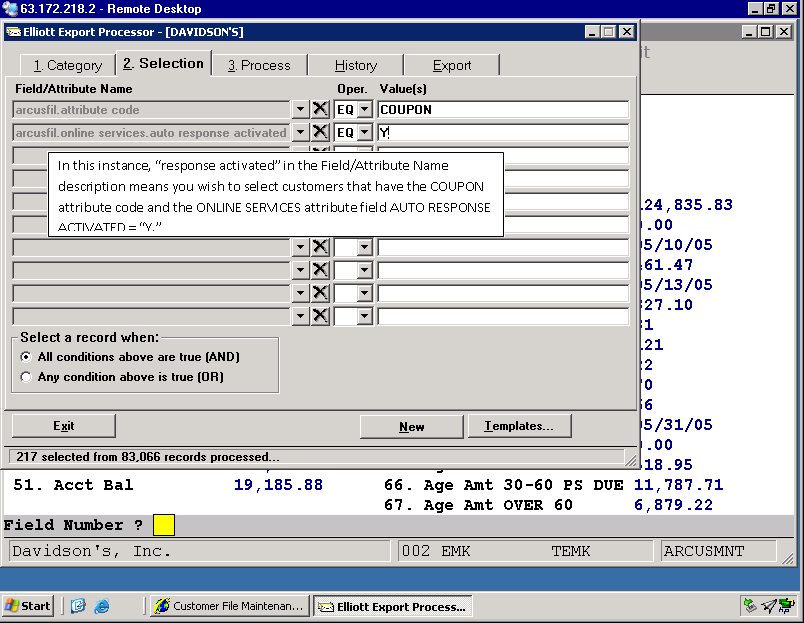Viewport: 804px width, 623px height.
Task: Open the field name dropdown in the last row
Action: click(300, 316)
